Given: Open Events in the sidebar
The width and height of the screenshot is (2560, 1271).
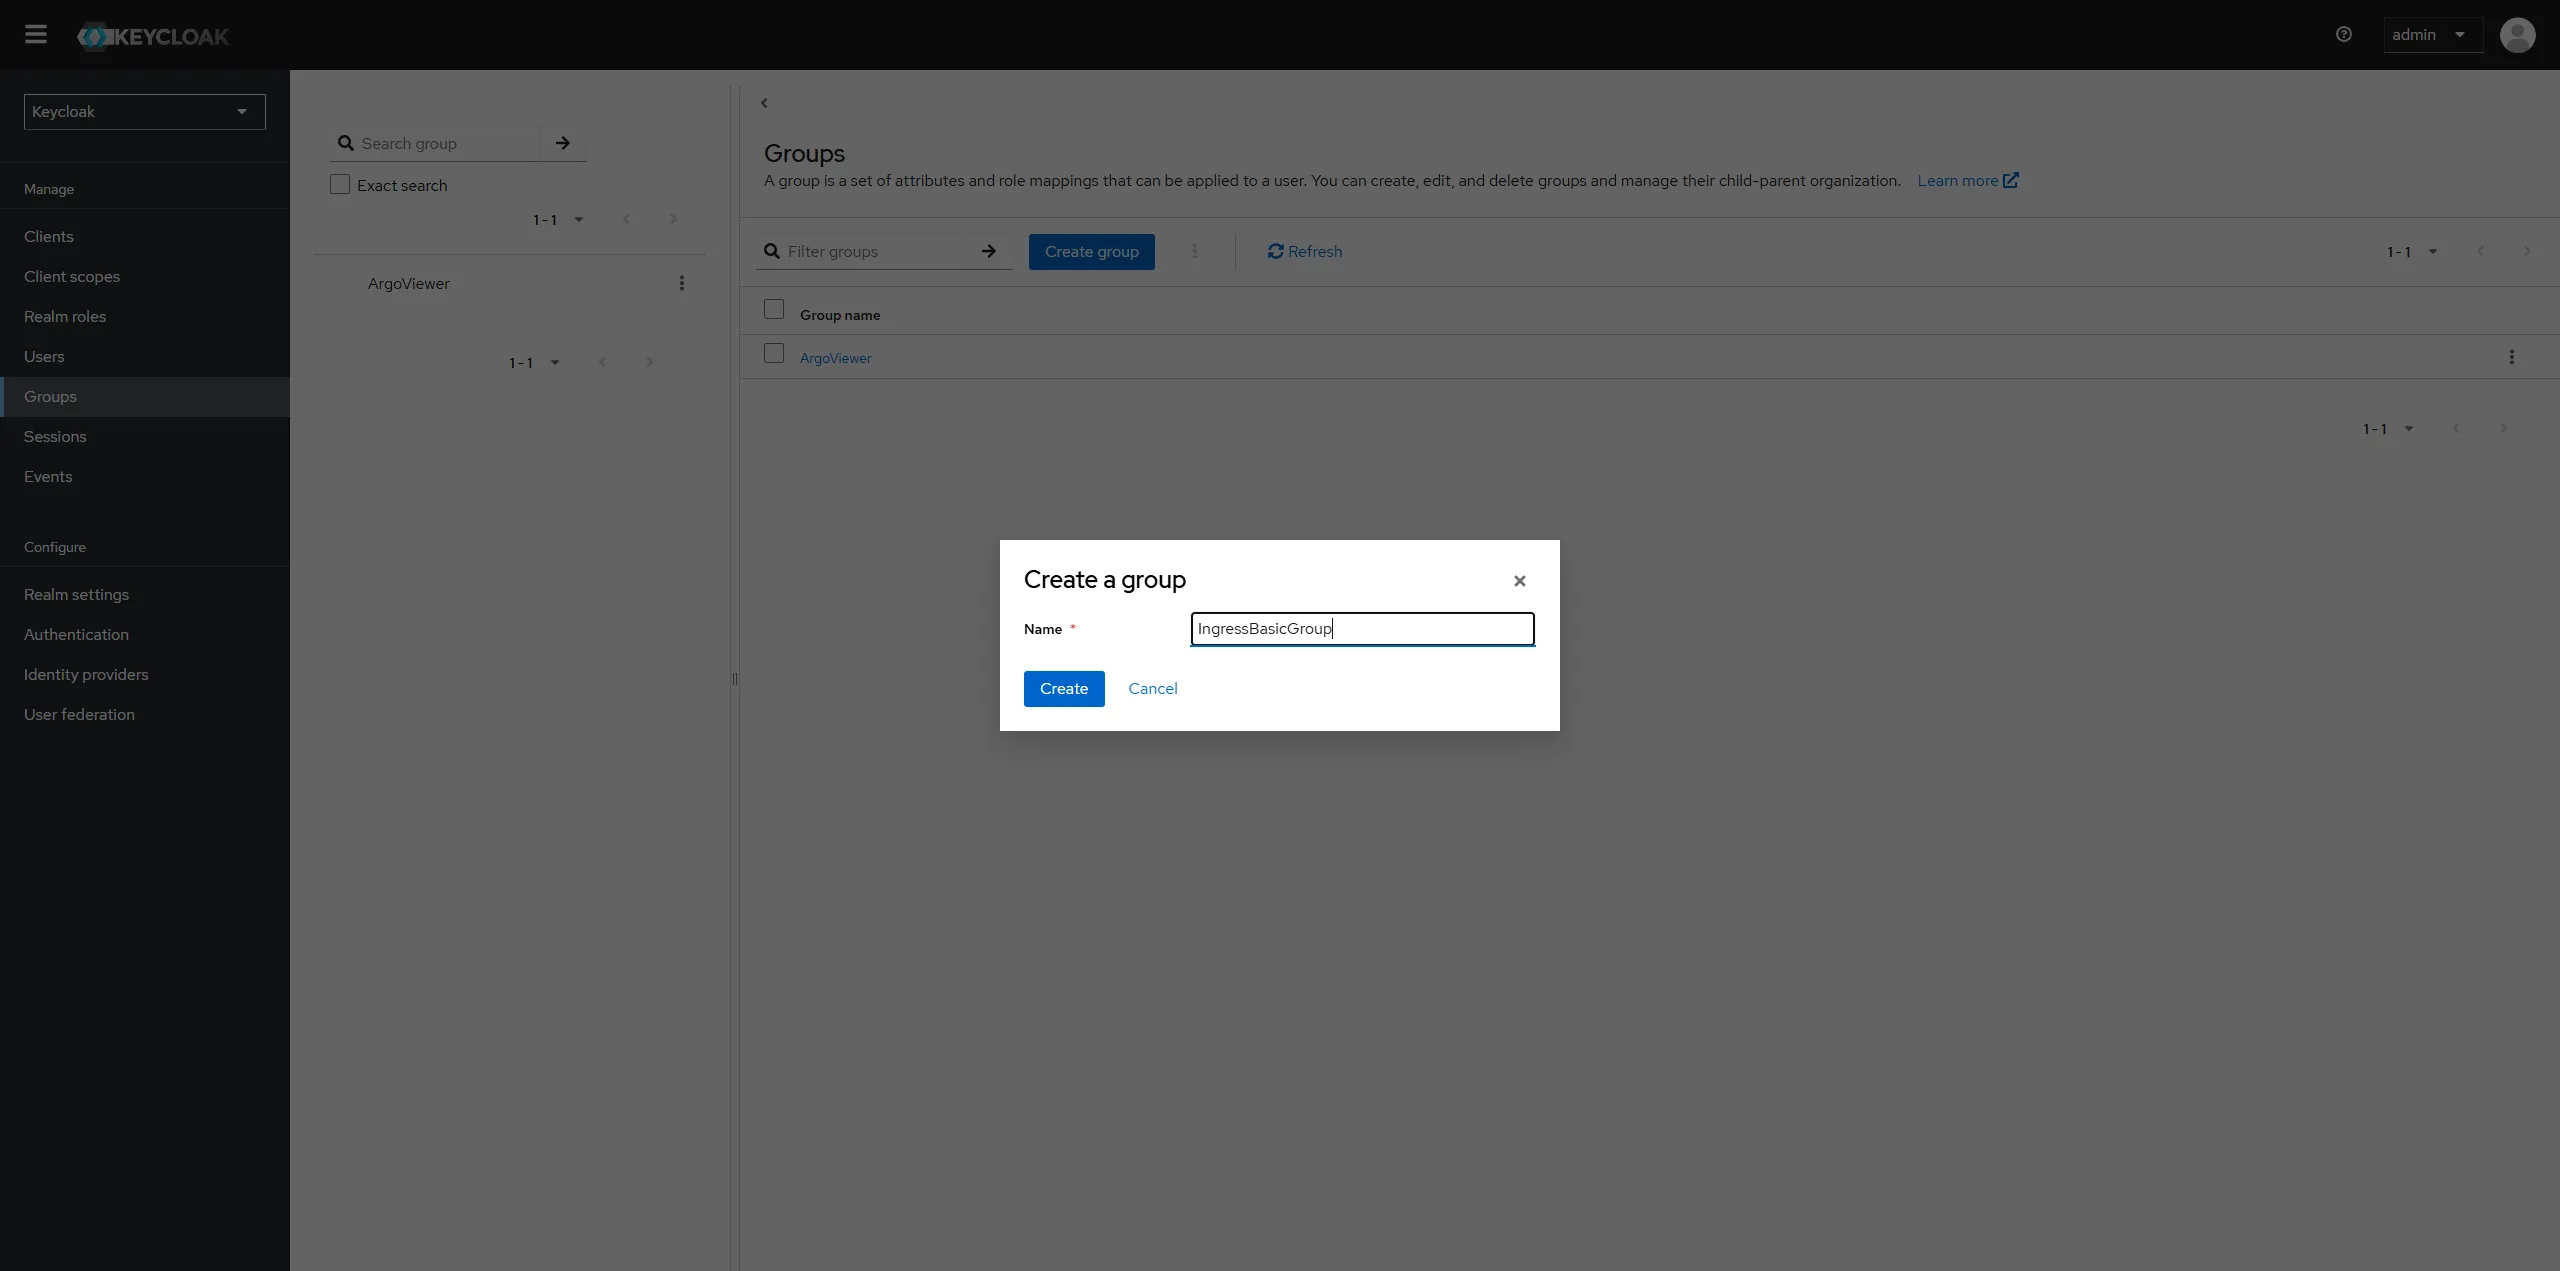Looking at the screenshot, I should click(145, 477).
